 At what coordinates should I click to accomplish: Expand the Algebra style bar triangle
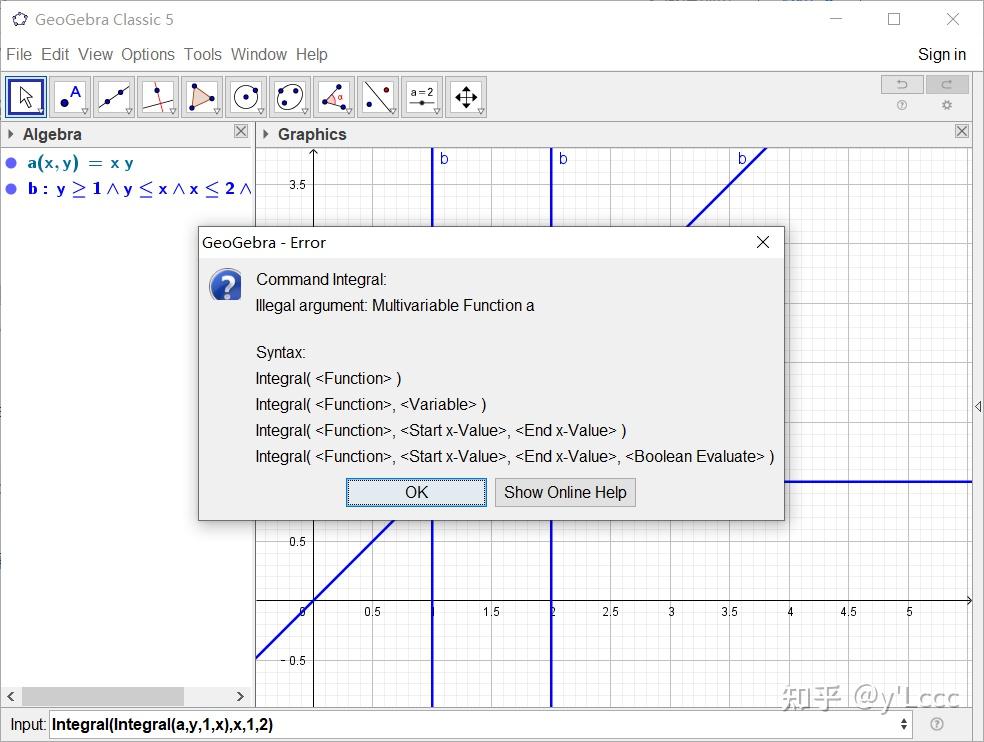11,134
